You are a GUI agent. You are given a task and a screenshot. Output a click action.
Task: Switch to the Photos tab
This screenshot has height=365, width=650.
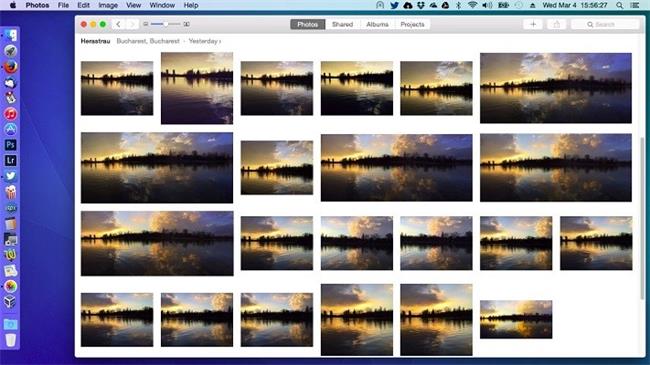308,24
